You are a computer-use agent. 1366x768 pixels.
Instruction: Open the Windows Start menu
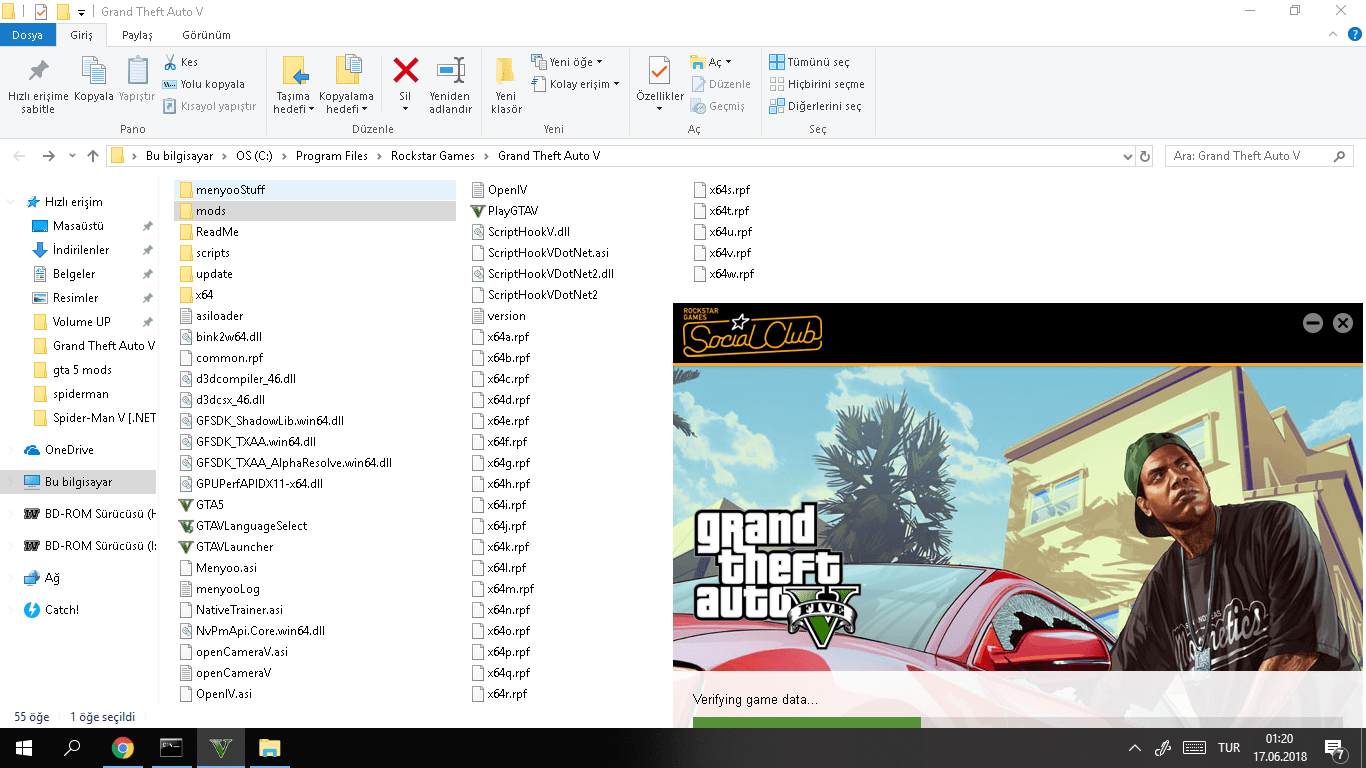pyautogui.click(x=23, y=748)
